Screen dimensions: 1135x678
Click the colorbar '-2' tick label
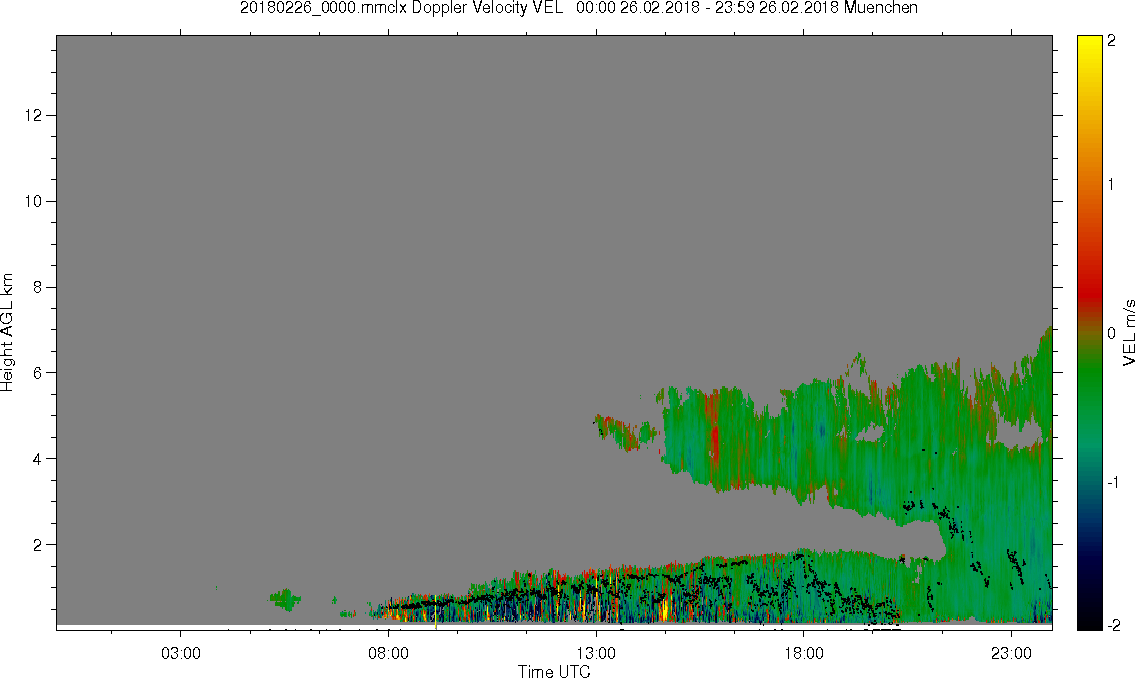[1114, 625]
